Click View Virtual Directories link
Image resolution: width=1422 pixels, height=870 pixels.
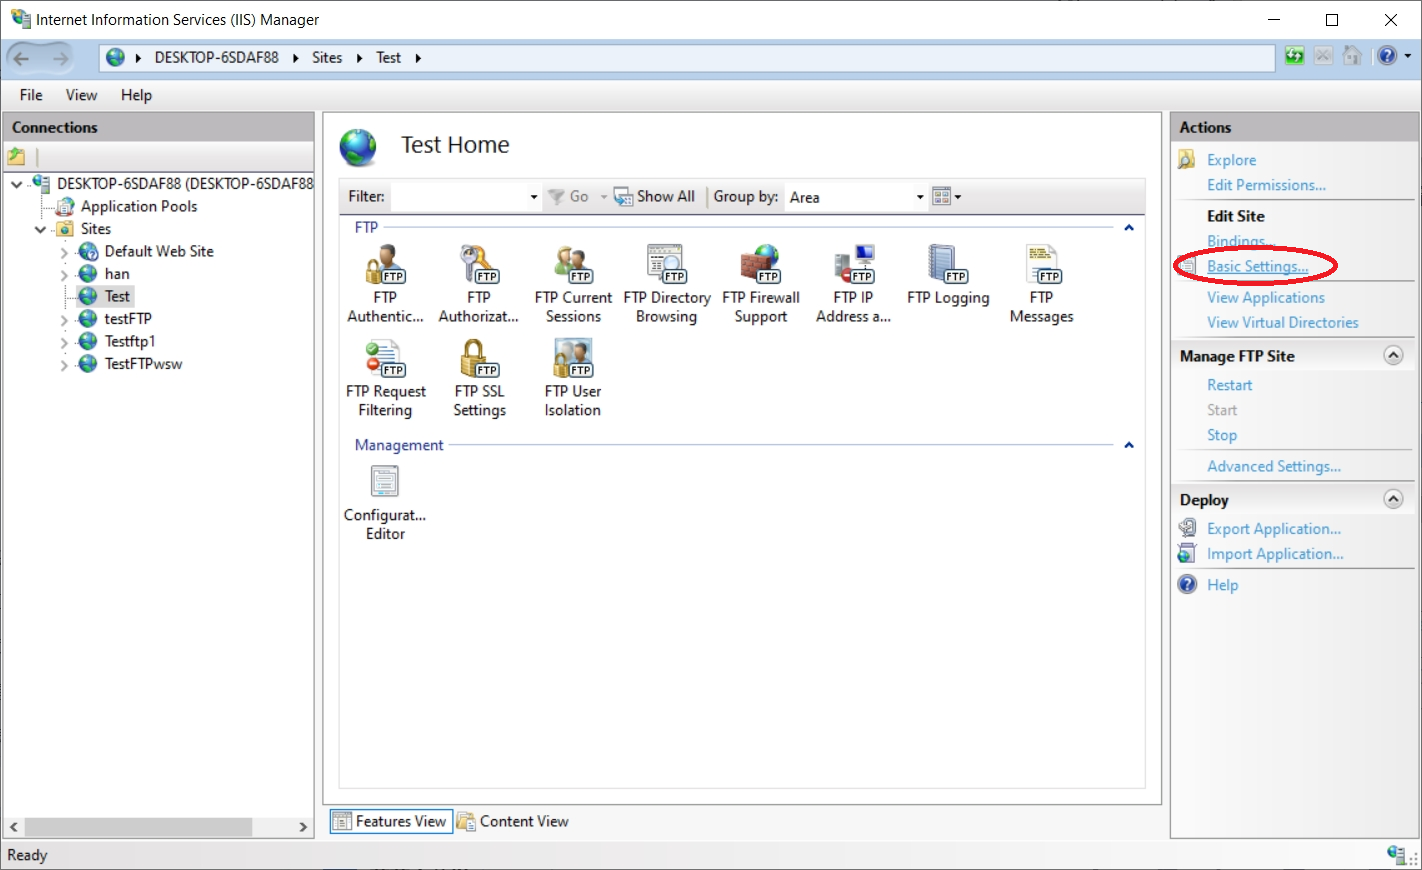pyautogui.click(x=1282, y=322)
